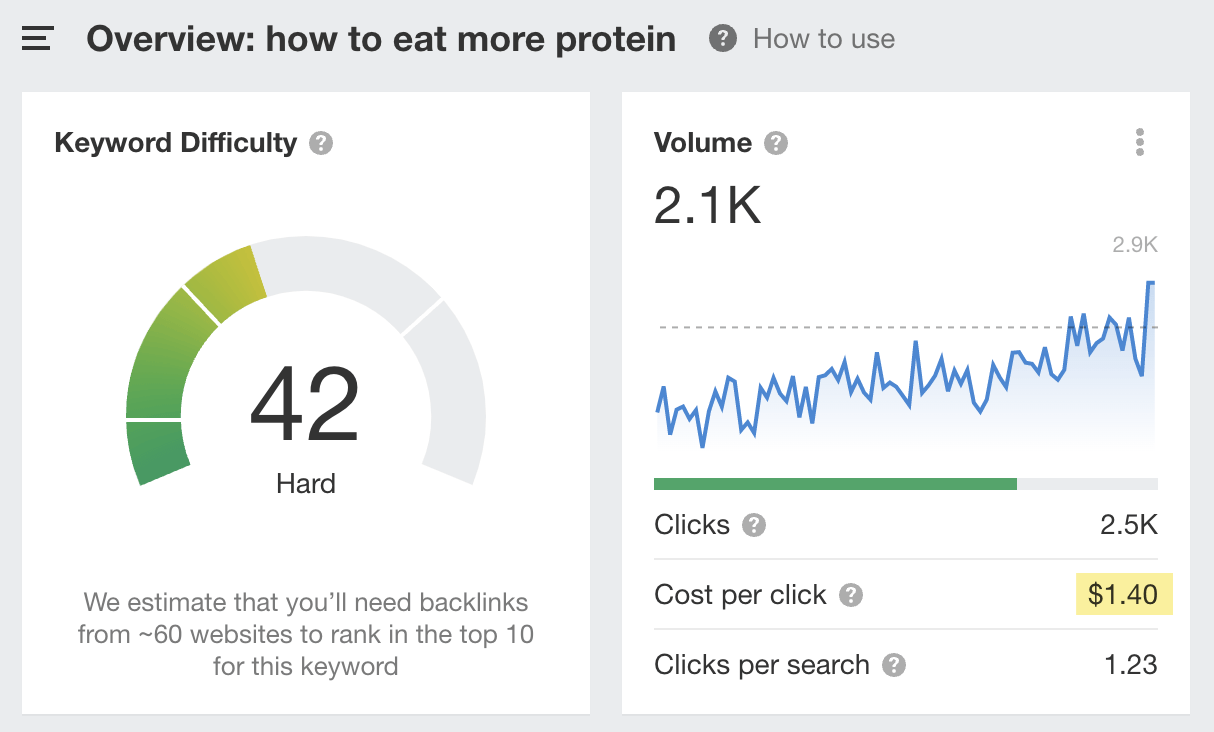Expand the three-dot menu on Volume panel
Image resolution: width=1214 pixels, height=732 pixels.
(x=1139, y=142)
